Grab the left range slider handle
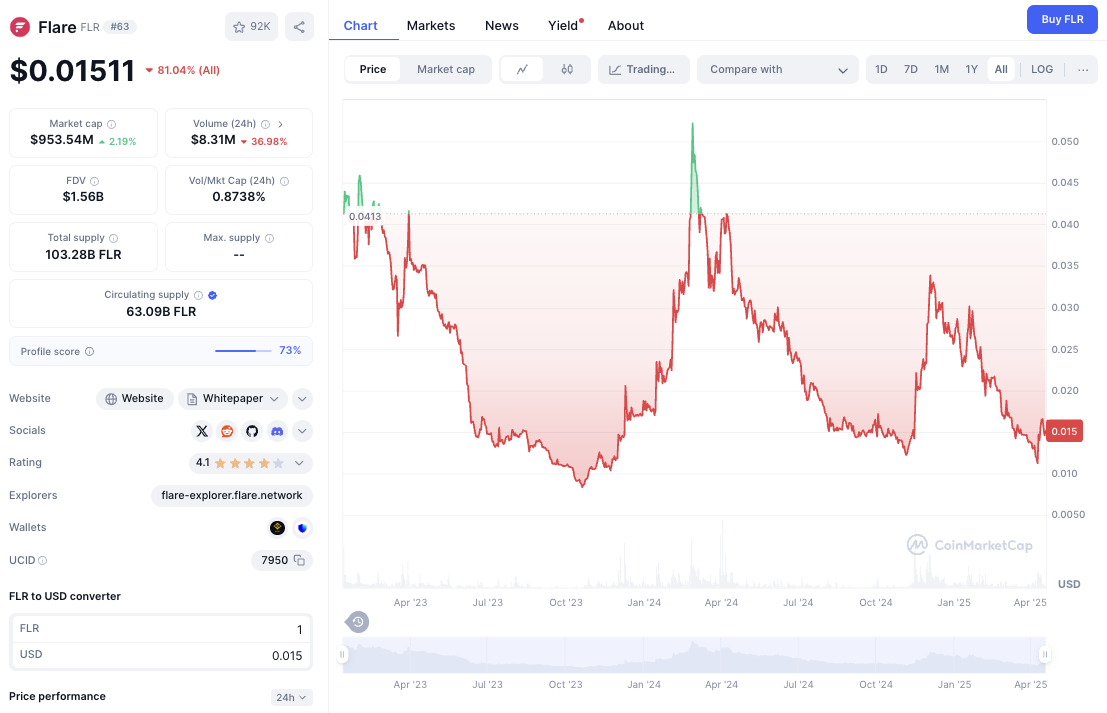 342,654
